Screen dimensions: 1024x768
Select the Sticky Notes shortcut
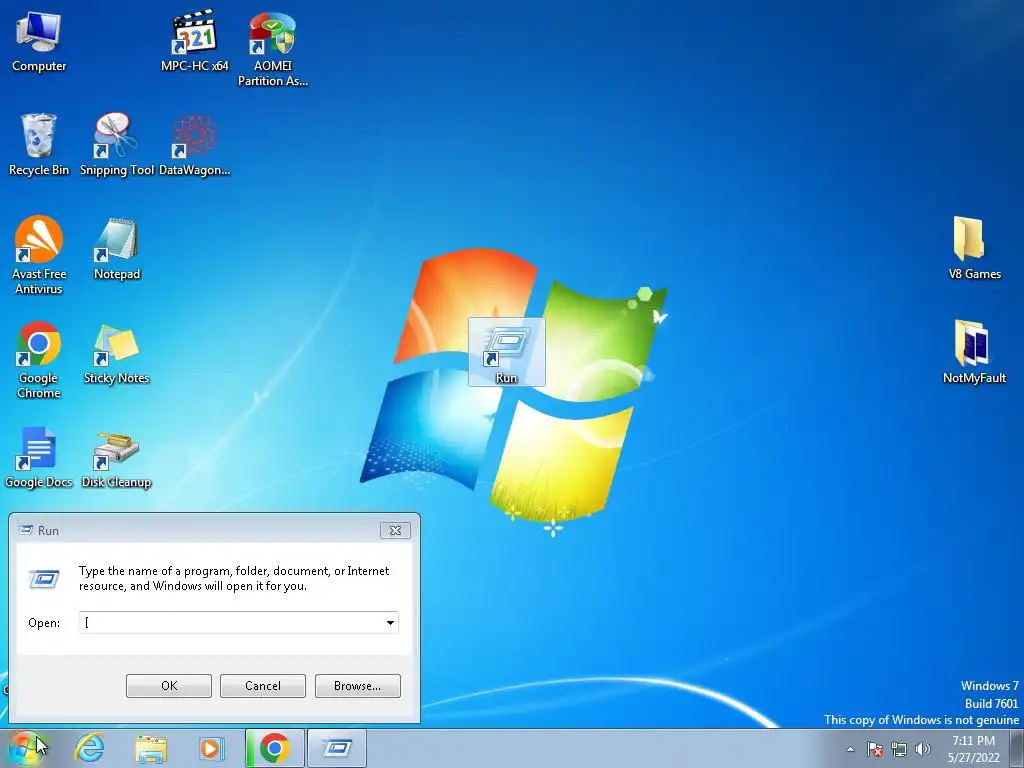point(116,353)
